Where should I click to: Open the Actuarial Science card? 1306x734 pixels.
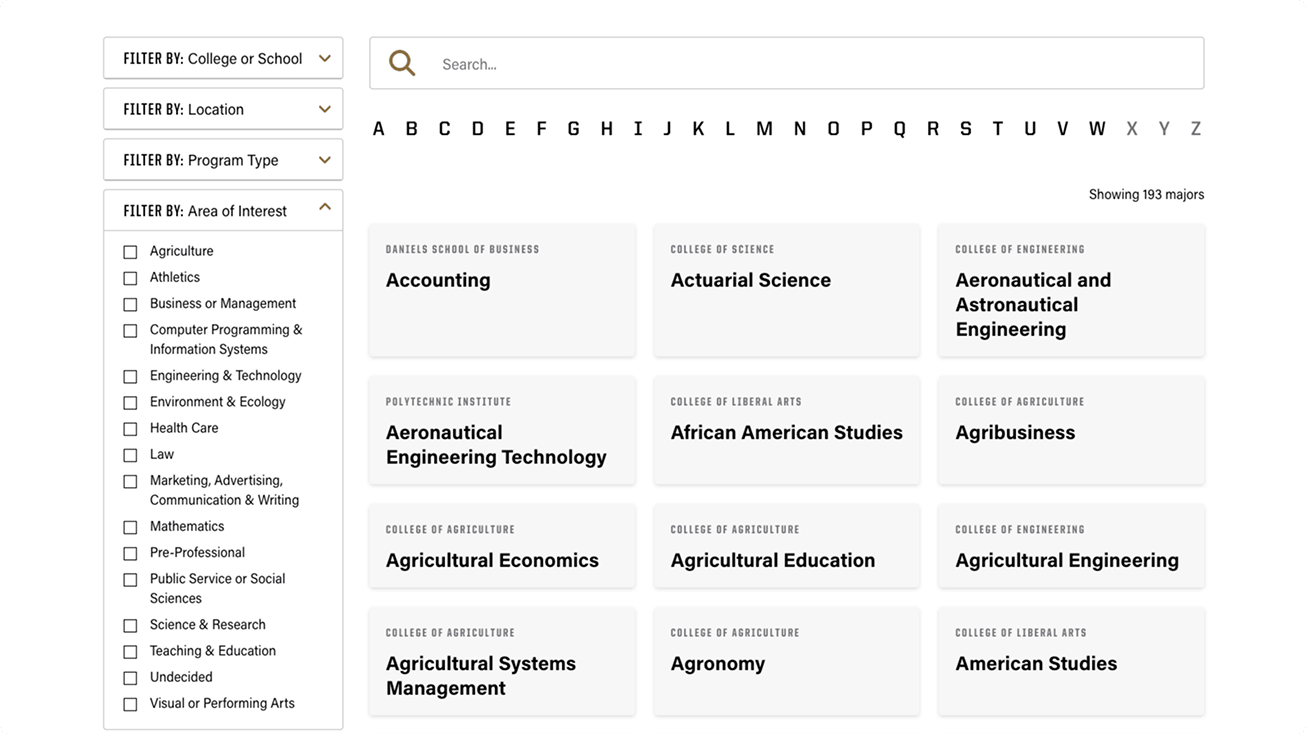pos(787,290)
